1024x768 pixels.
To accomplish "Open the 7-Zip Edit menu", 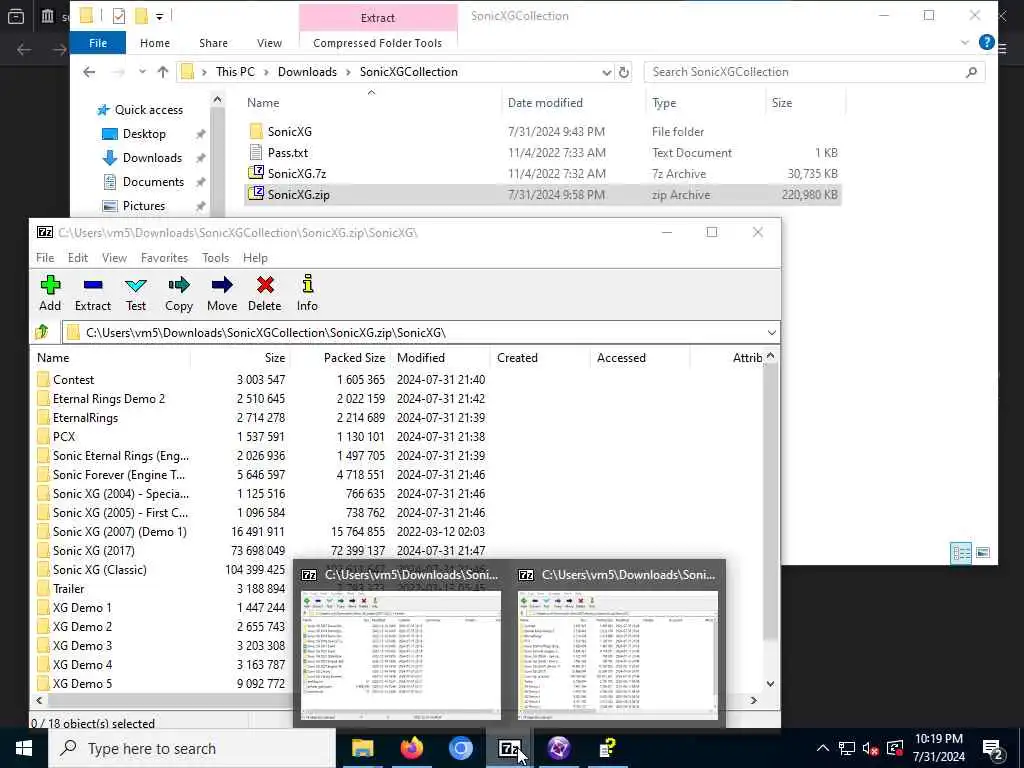I will (78, 258).
